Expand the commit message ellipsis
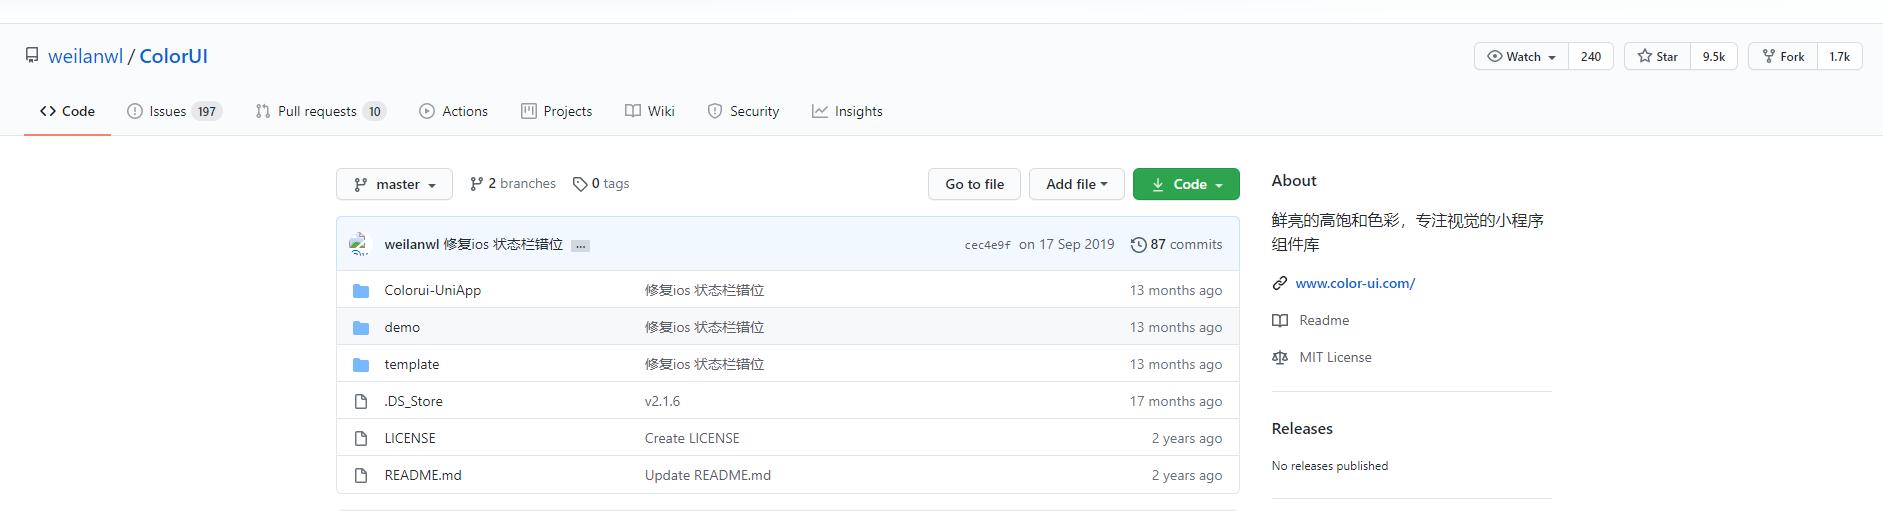 click(580, 246)
